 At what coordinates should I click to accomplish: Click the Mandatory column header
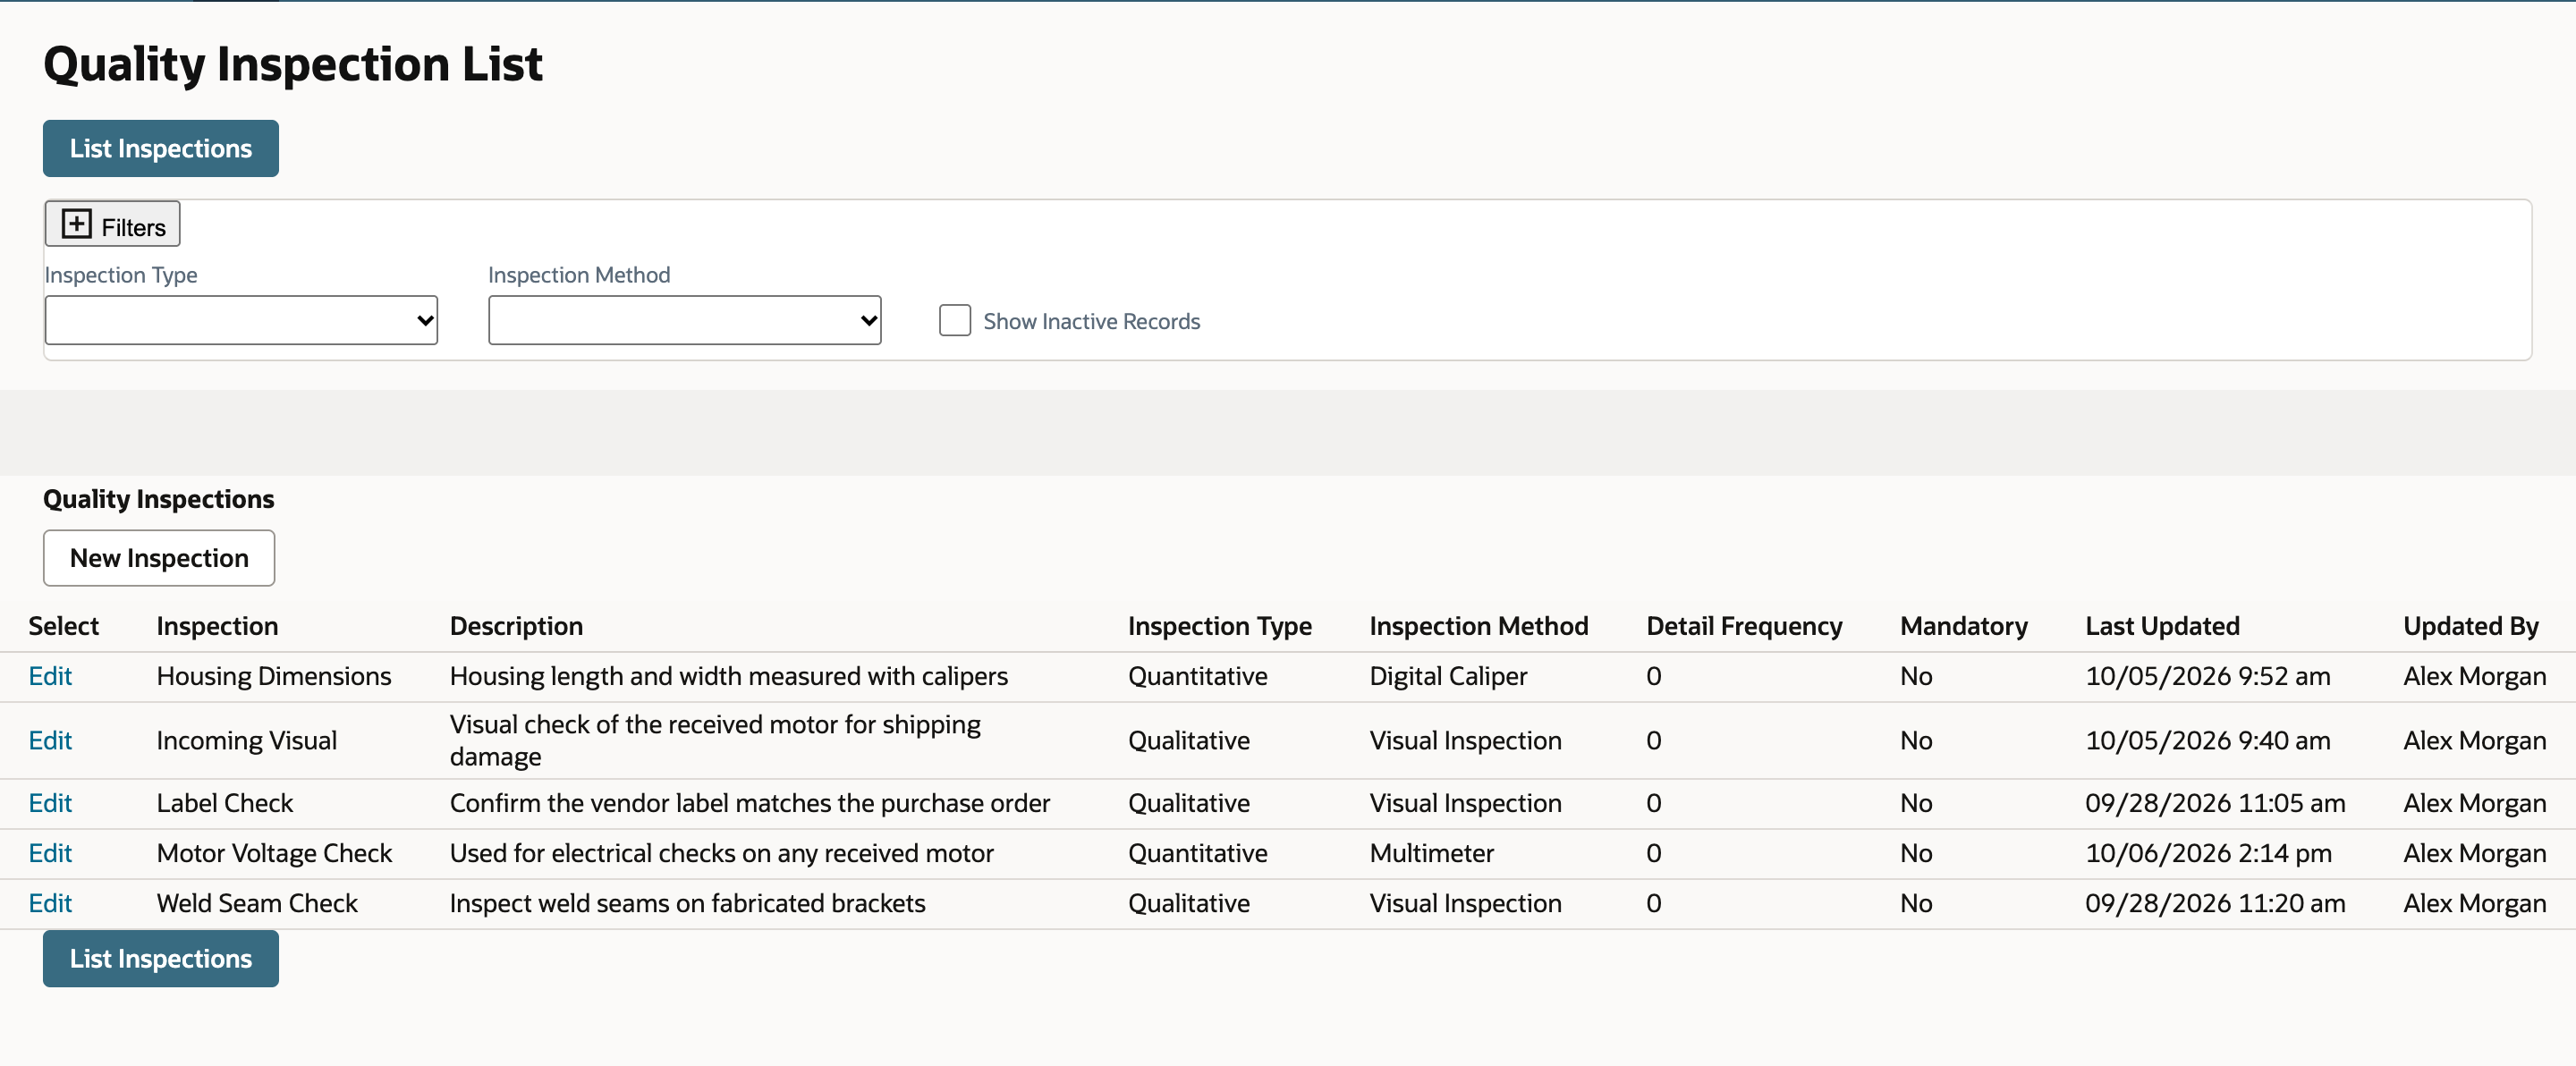tap(1963, 626)
